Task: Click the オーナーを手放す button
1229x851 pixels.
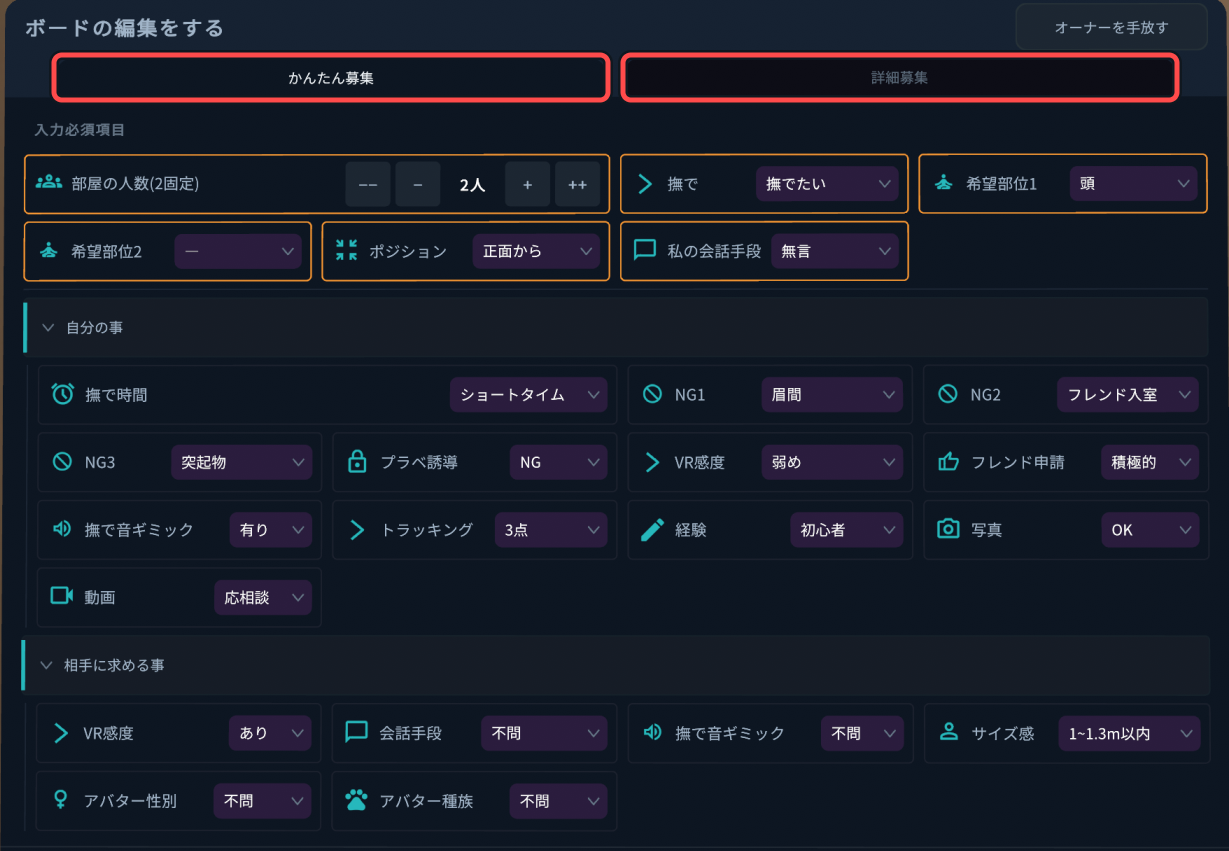Action: coord(1111,28)
